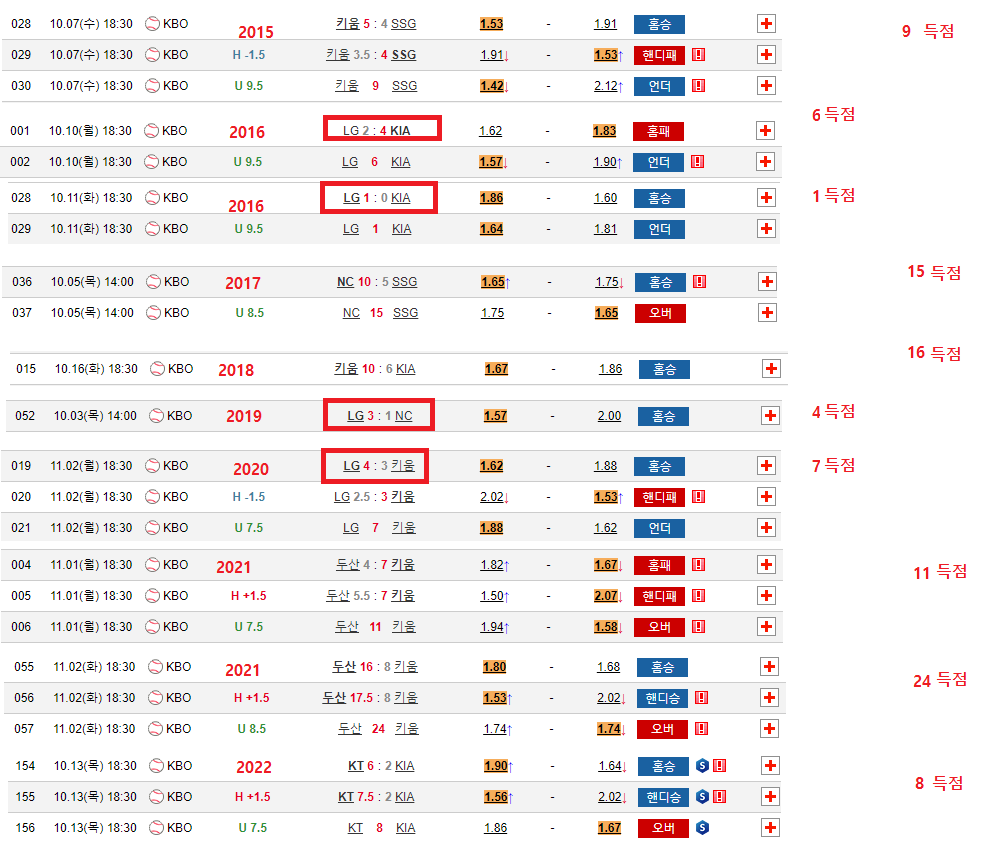Viewport: 1008px width, 858px height.
Task: Click the 홈승 result badge on row 019
Action: coord(659,466)
